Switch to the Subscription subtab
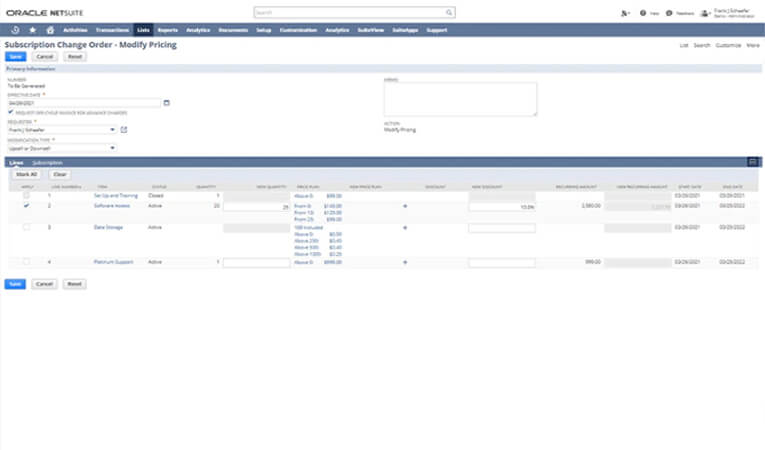This screenshot has width=765, height=450. pyautogui.click(x=47, y=163)
